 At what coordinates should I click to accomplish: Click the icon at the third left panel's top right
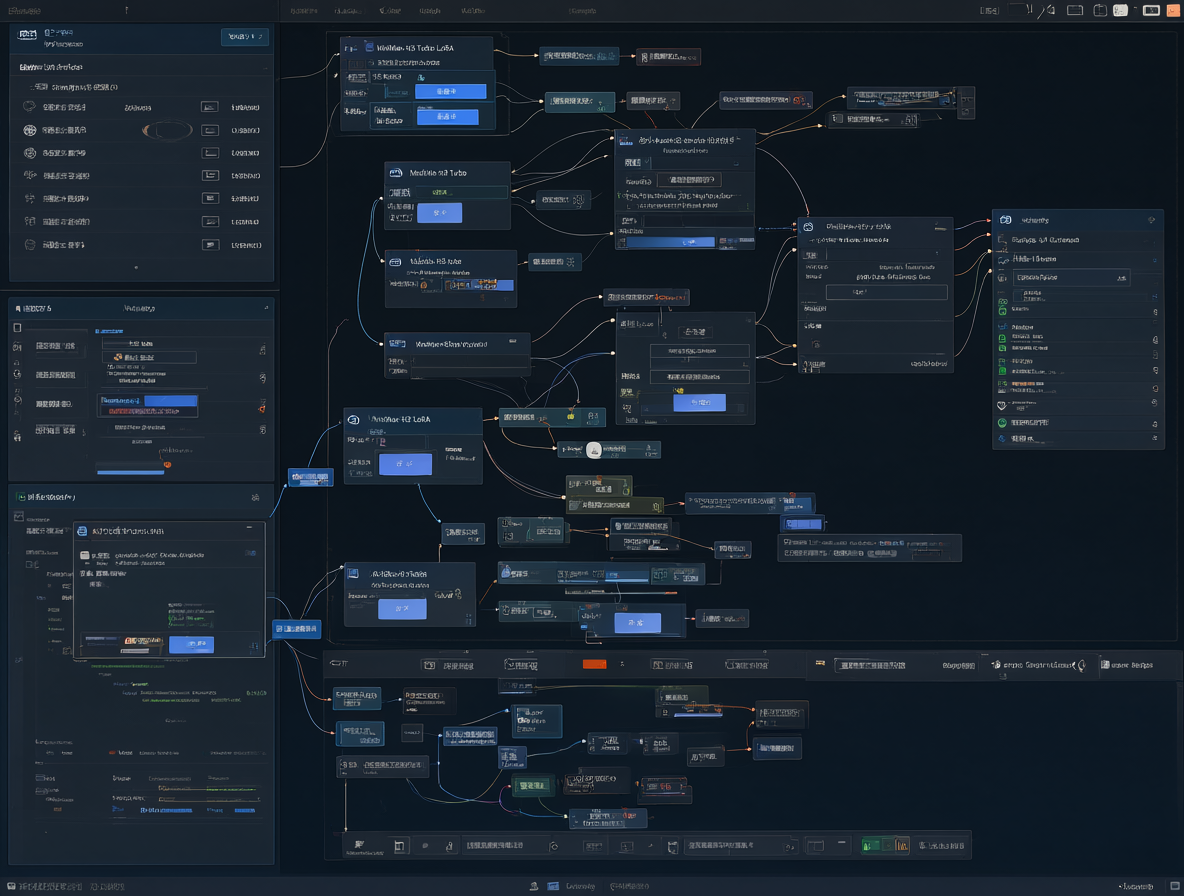pos(255,497)
